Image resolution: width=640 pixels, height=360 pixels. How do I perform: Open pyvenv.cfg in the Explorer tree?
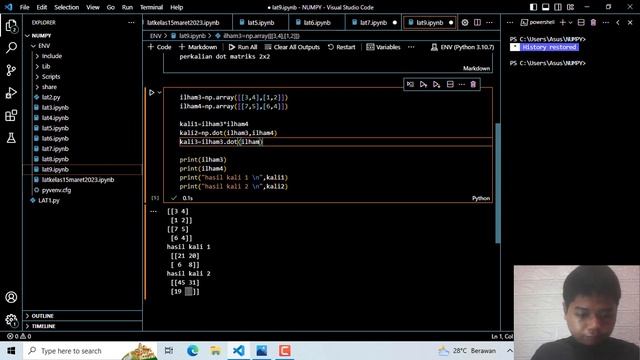pos(83,190)
